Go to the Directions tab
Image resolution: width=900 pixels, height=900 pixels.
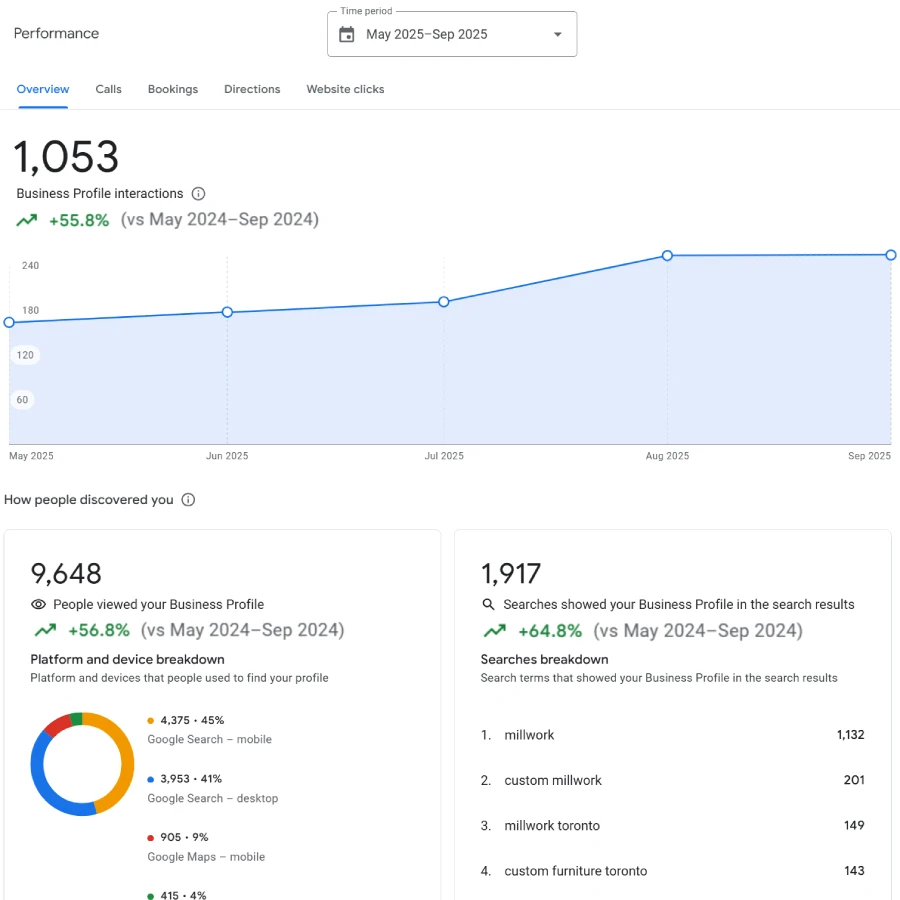tap(251, 89)
